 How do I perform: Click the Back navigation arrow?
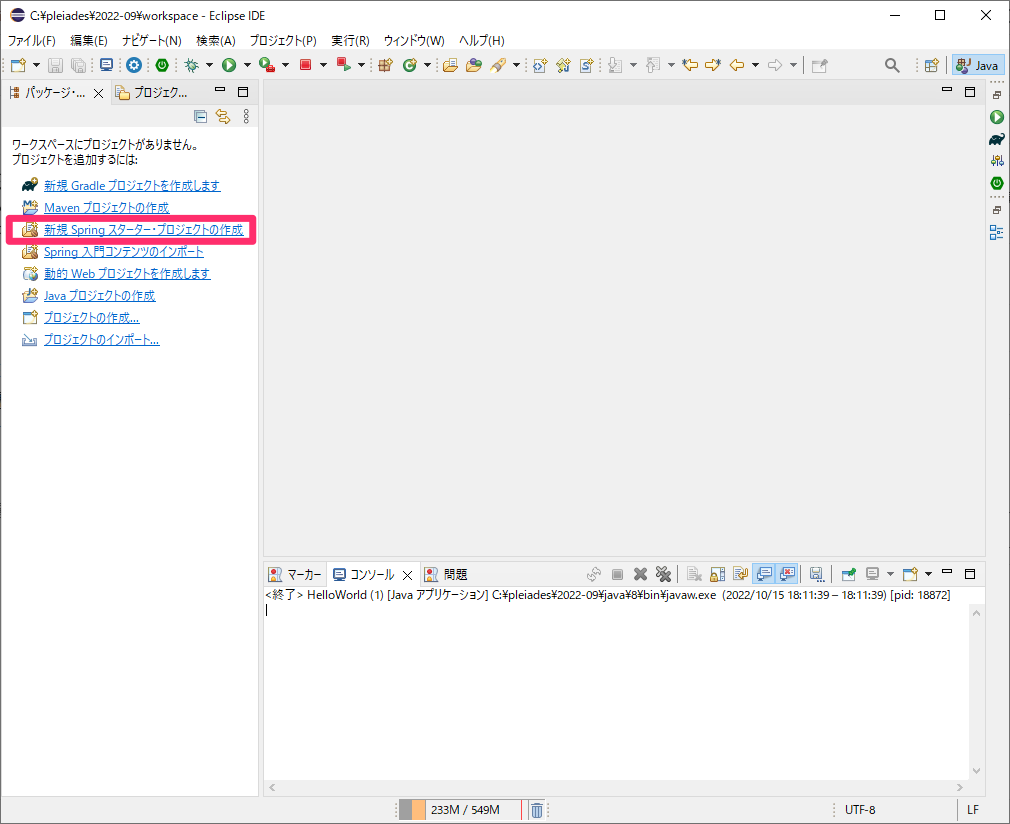tap(737, 65)
